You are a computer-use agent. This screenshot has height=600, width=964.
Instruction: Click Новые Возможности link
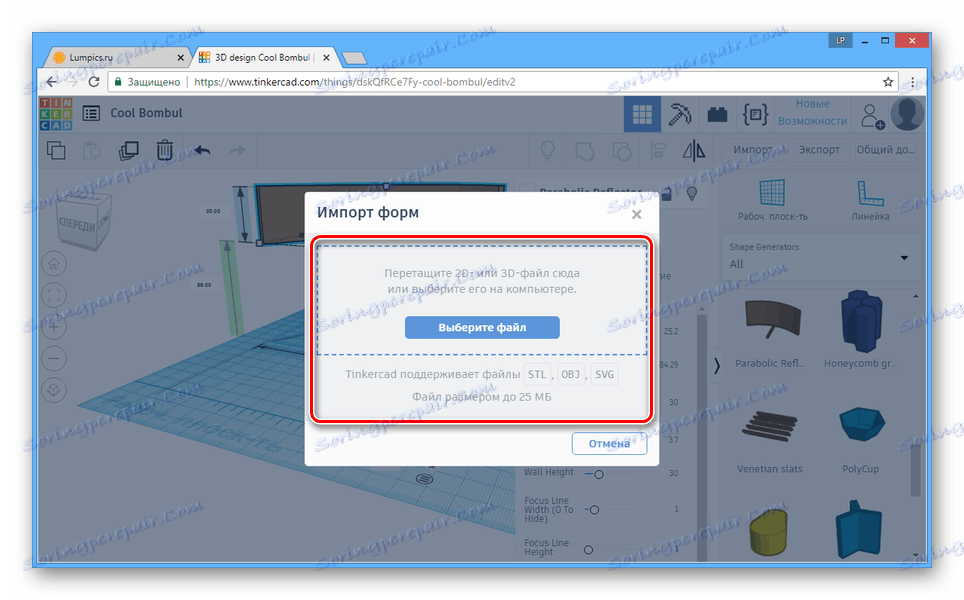click(x=812, y=112)
